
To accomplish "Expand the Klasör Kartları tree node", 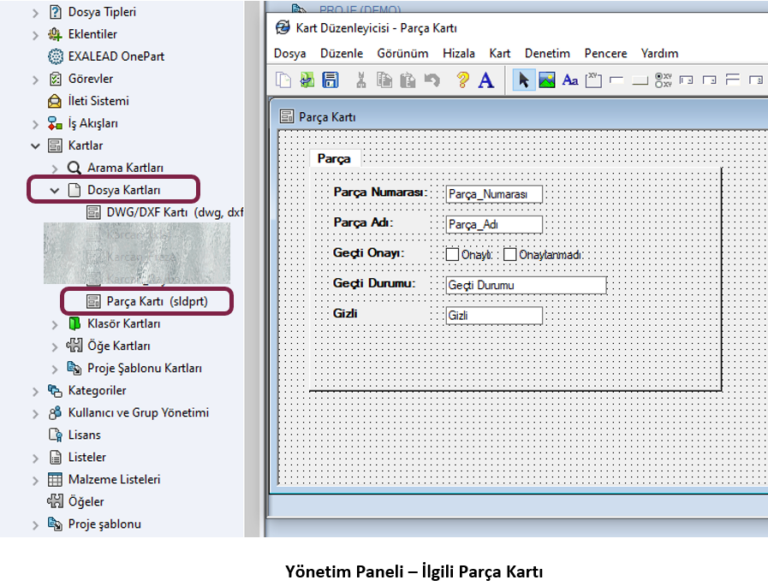I will point(54,324).
